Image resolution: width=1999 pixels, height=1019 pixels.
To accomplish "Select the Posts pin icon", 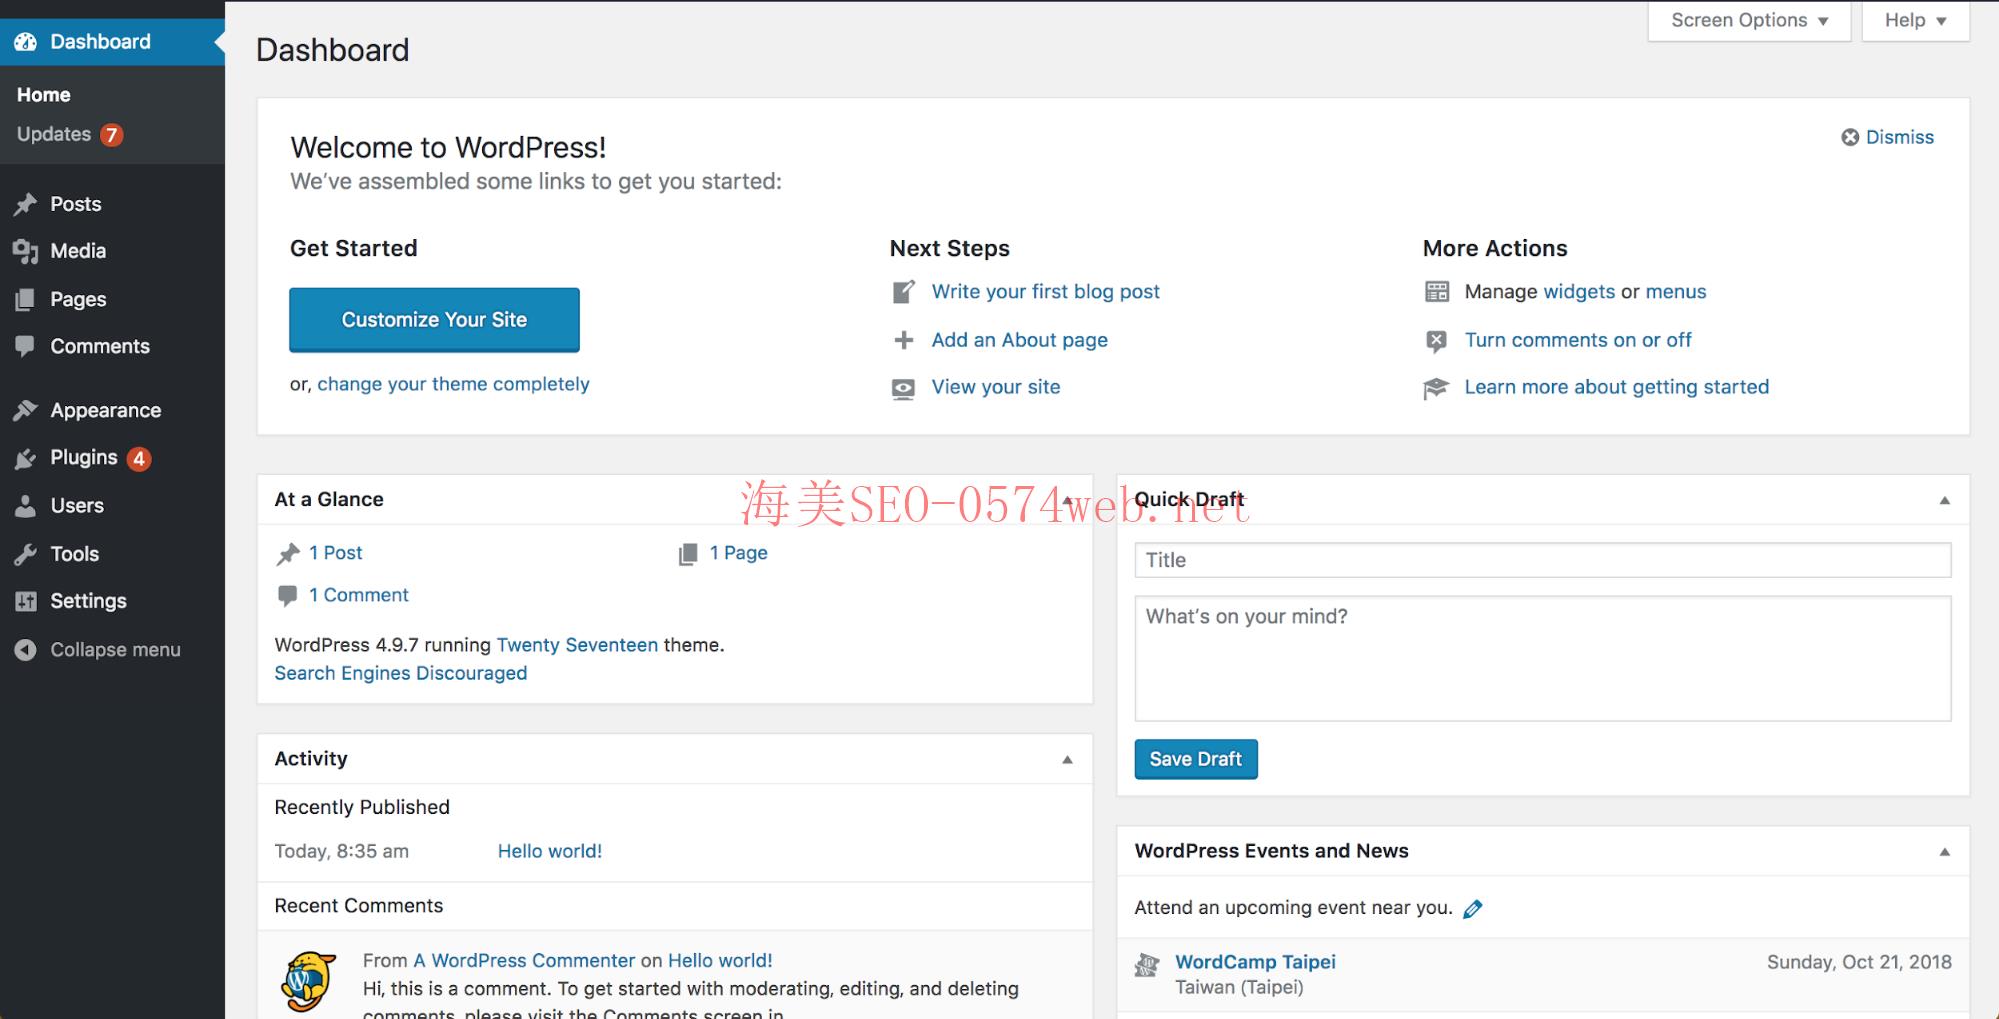I will point(27,203).
